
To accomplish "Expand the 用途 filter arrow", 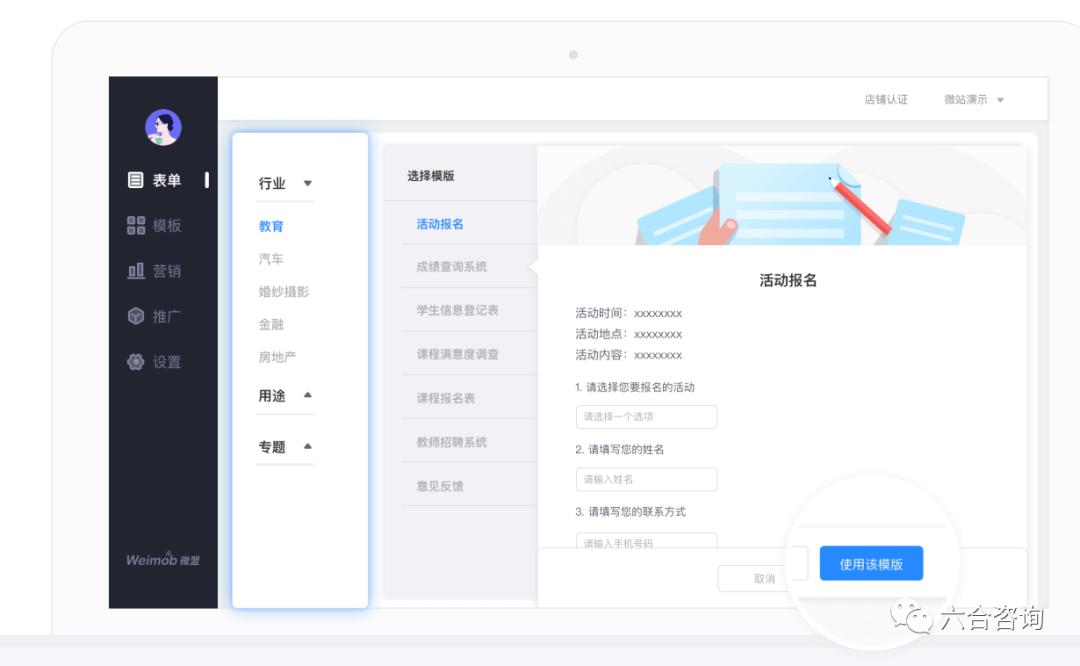I will (x=308, y=395).
